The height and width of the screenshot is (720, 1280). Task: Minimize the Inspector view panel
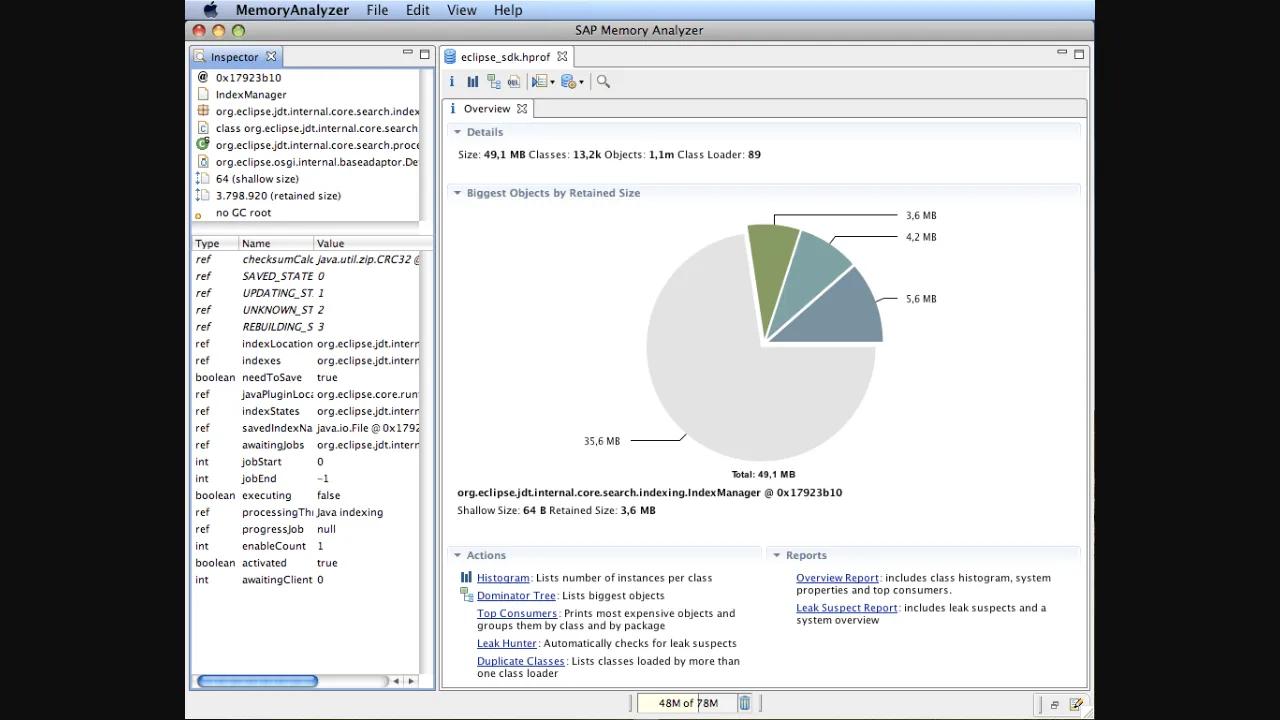(x=407, y=53)
